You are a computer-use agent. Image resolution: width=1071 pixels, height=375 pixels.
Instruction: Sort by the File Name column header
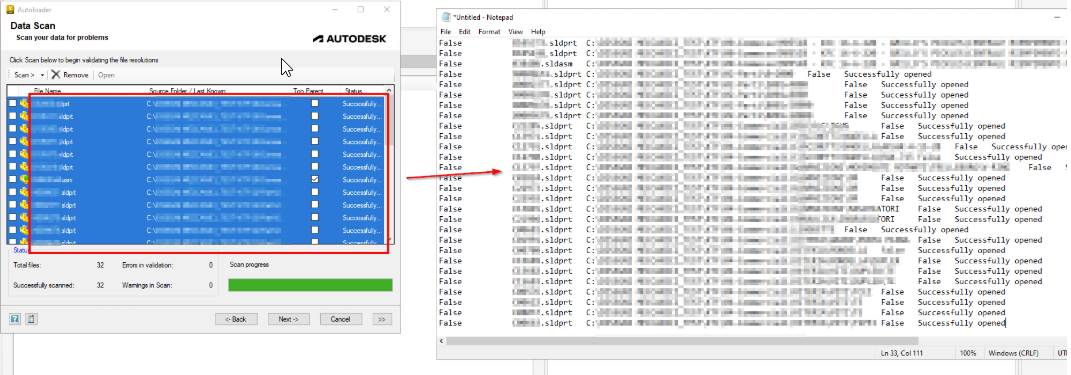(48, 90)
